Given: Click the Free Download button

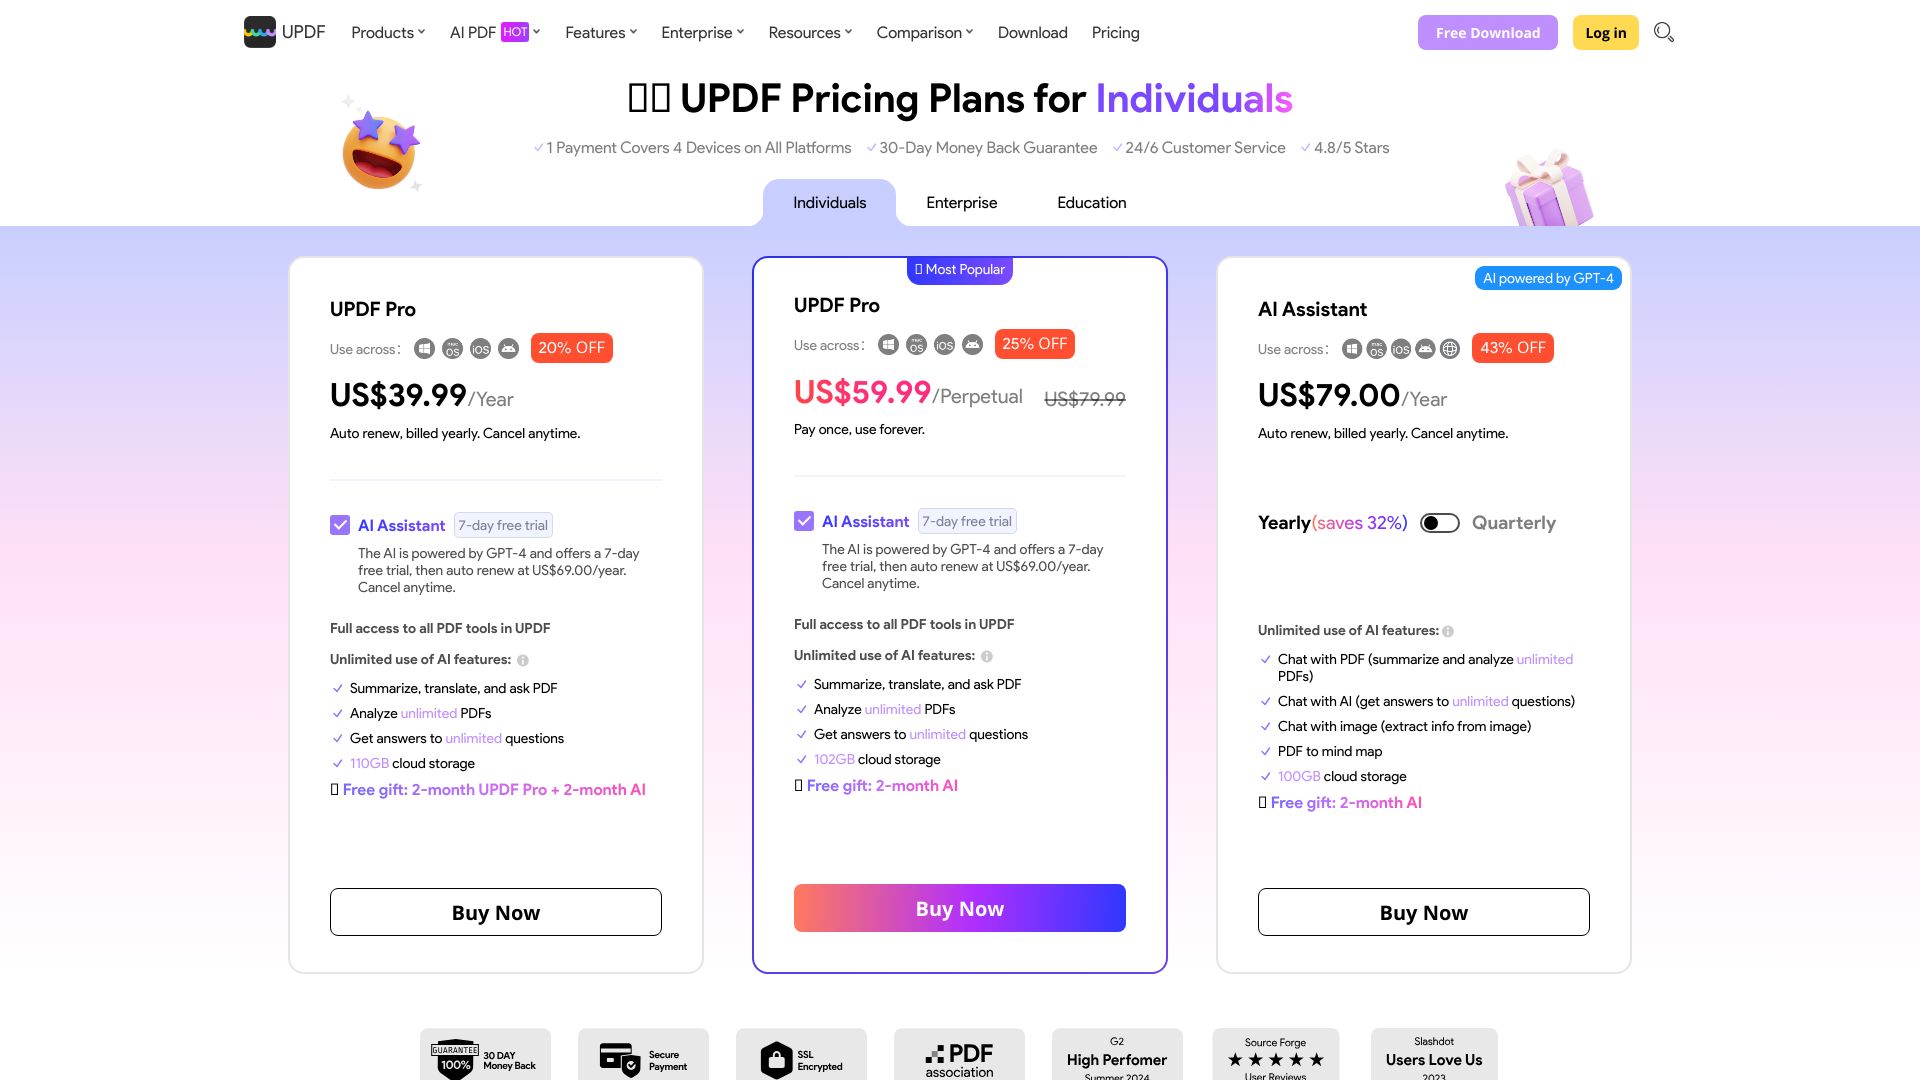Looking at the screenshot, I should (x=1487, y=32).
